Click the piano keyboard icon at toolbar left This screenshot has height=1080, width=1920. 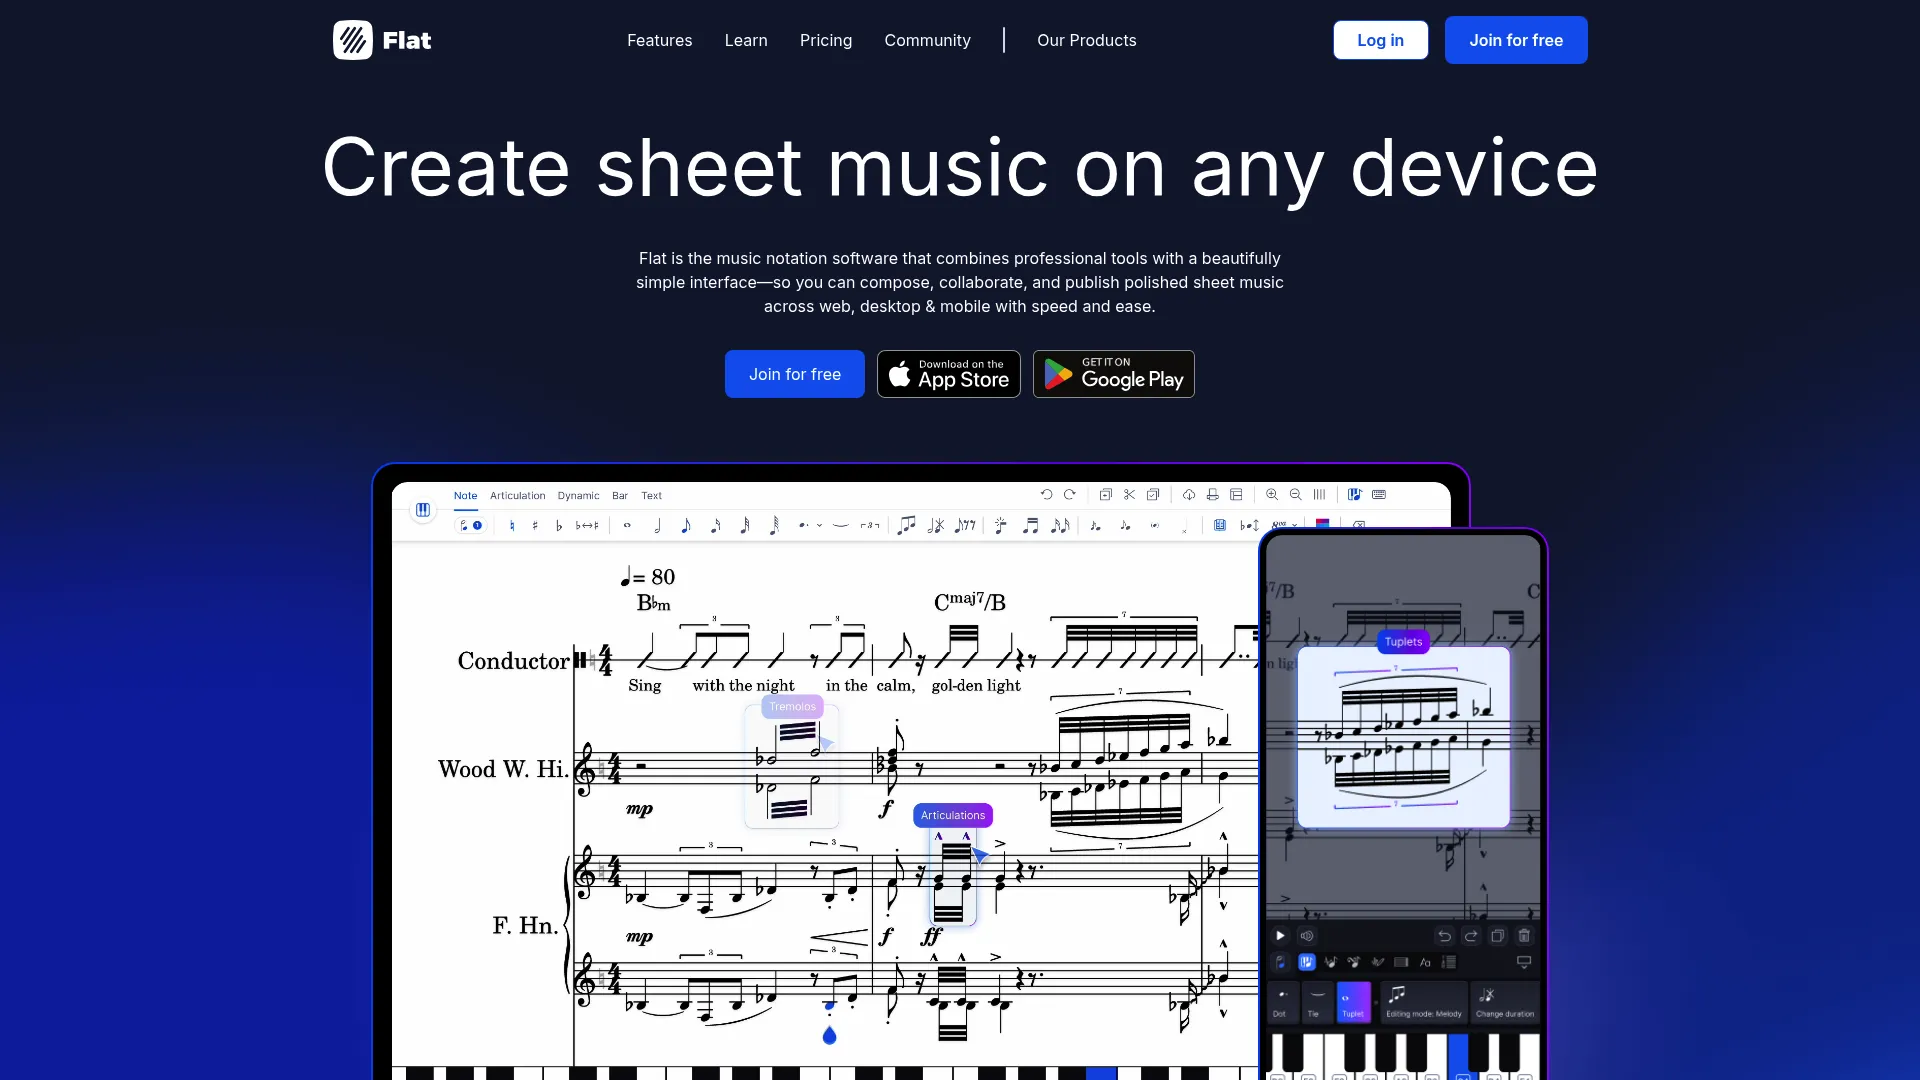coord(423,510)
